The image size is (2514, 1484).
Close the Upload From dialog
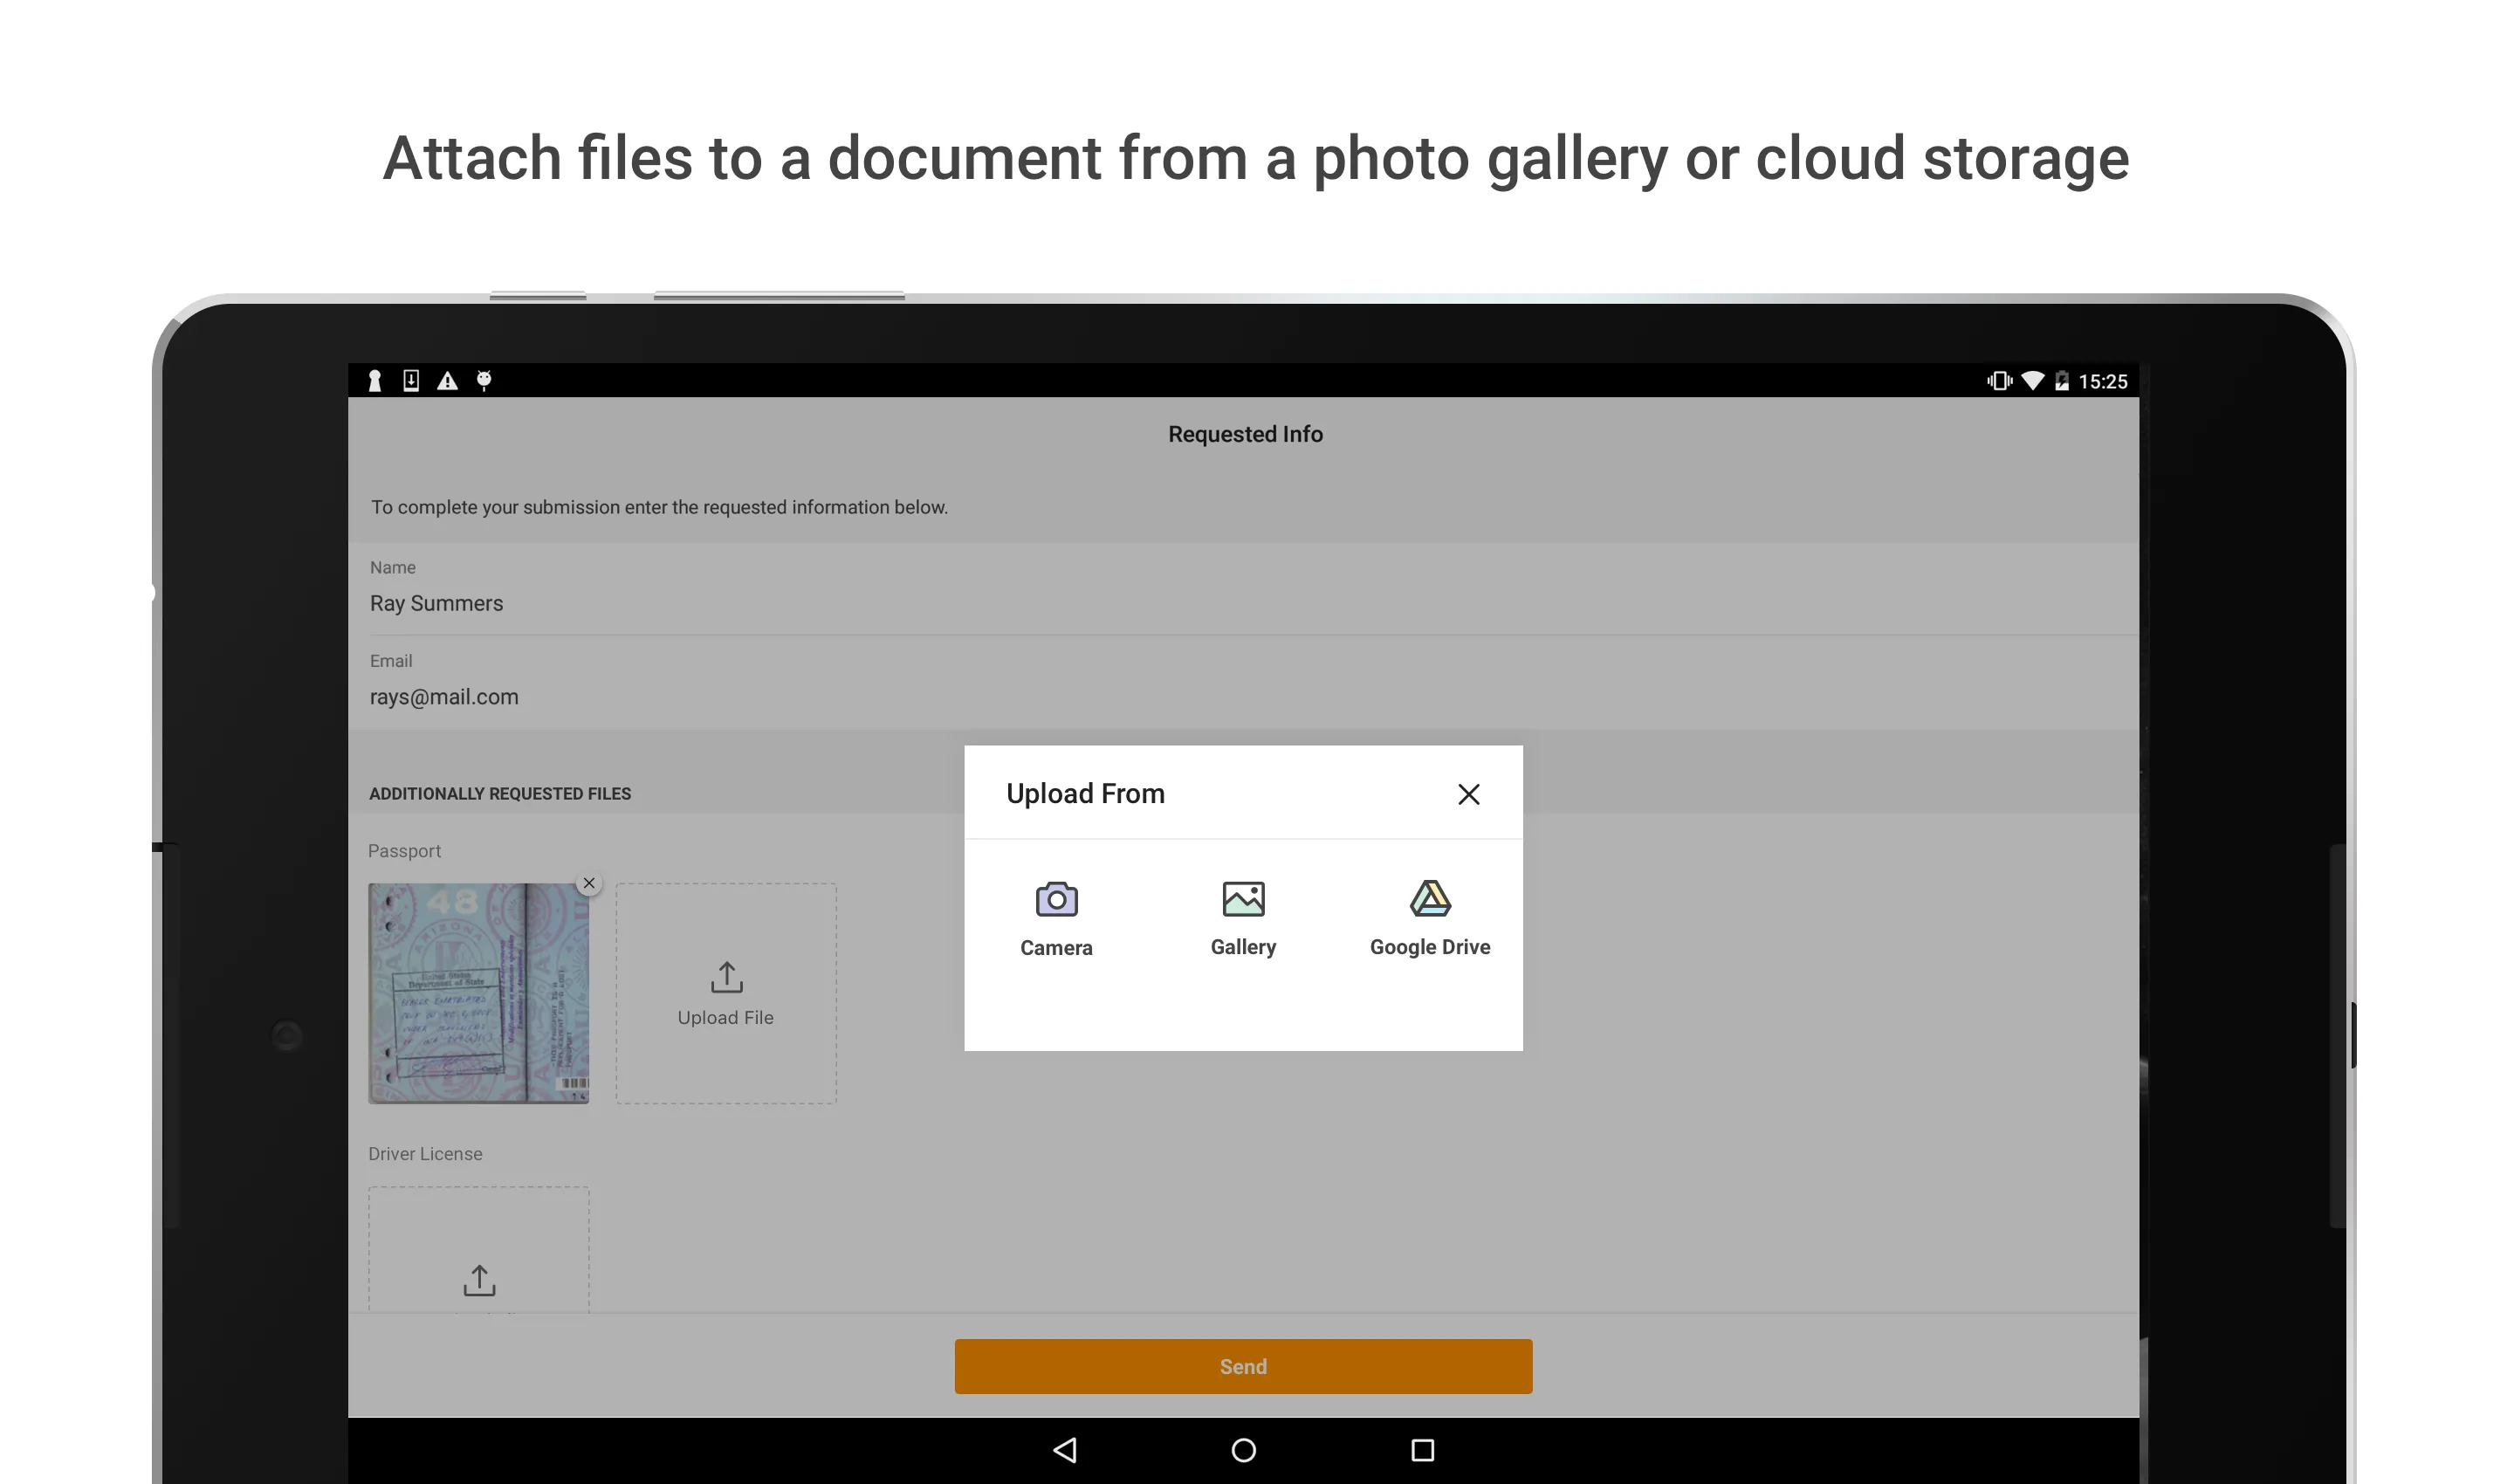coord(1468,793)
